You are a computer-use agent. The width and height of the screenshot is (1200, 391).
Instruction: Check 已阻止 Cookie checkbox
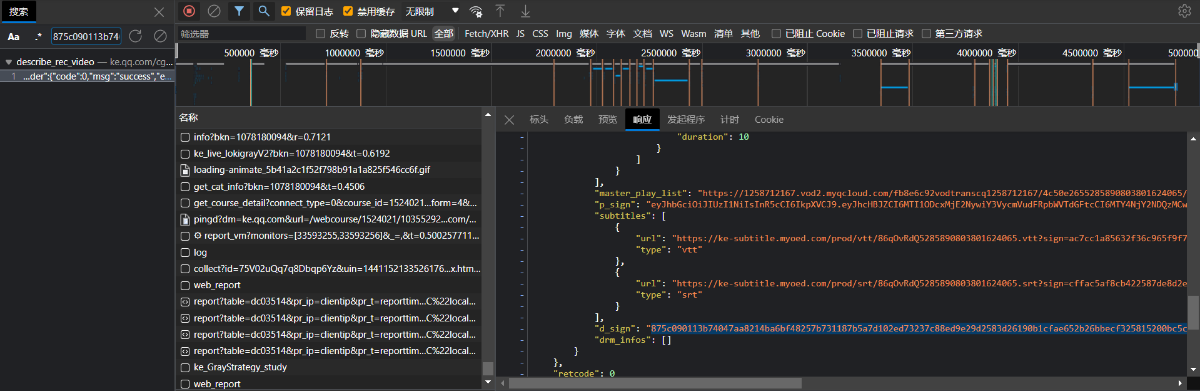pyautogui.click(x=776, y=33)
